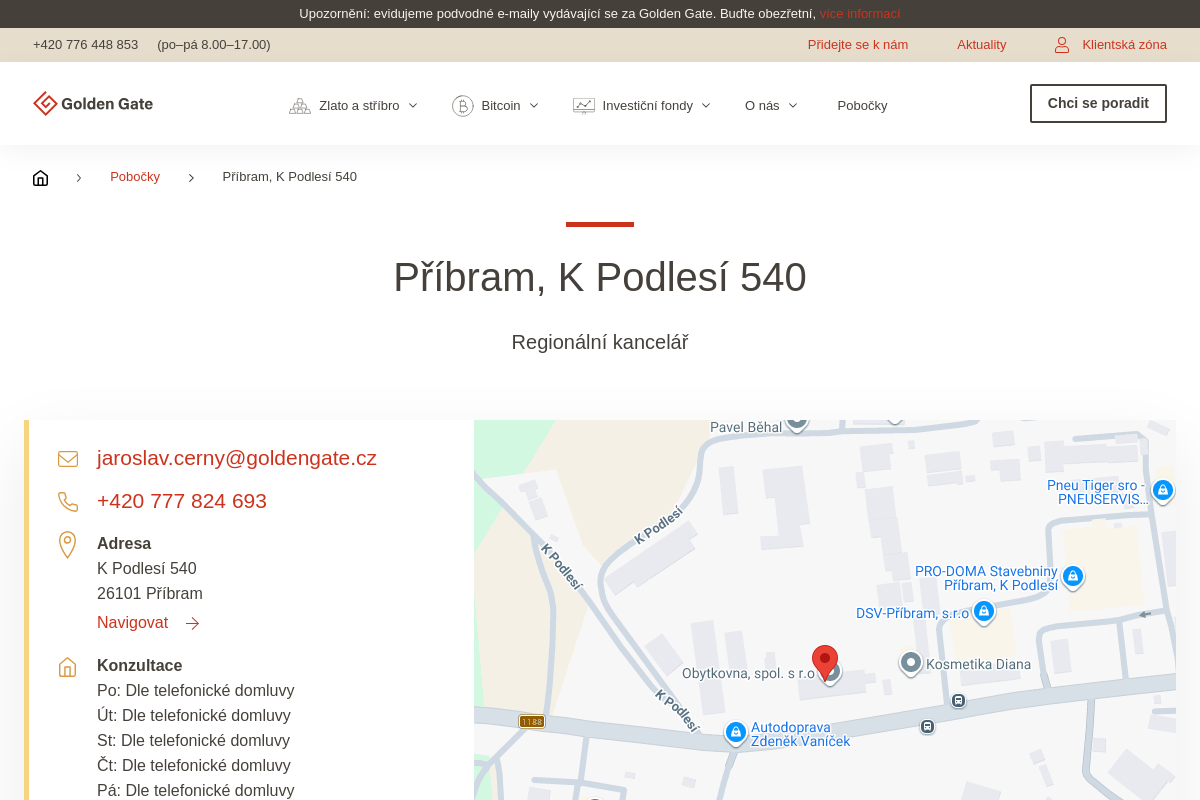The height and width of the screenshot is (800, 1200).
Task: Expand the Bitcoin dropdown menu
Action: click(x=496, y=105)
